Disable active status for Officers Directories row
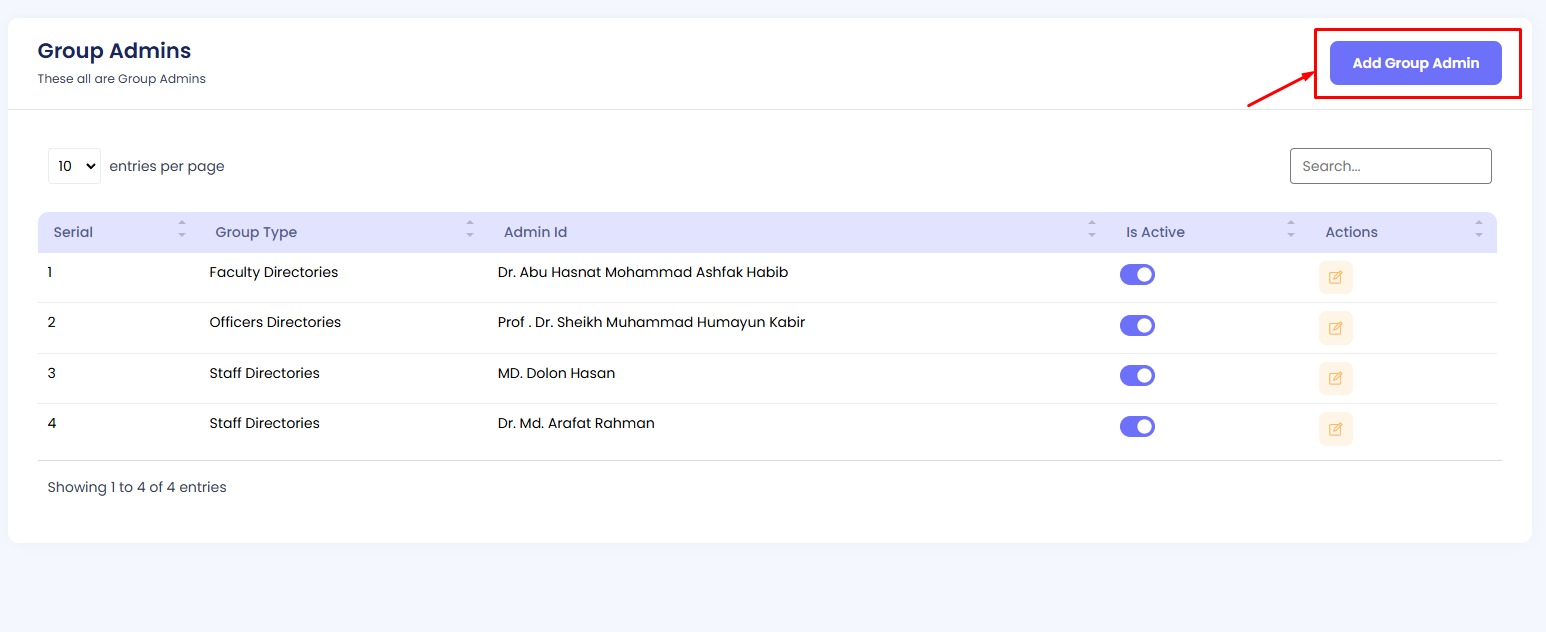This screenshot has width=1546, height=632. [x=1137, y=325]
